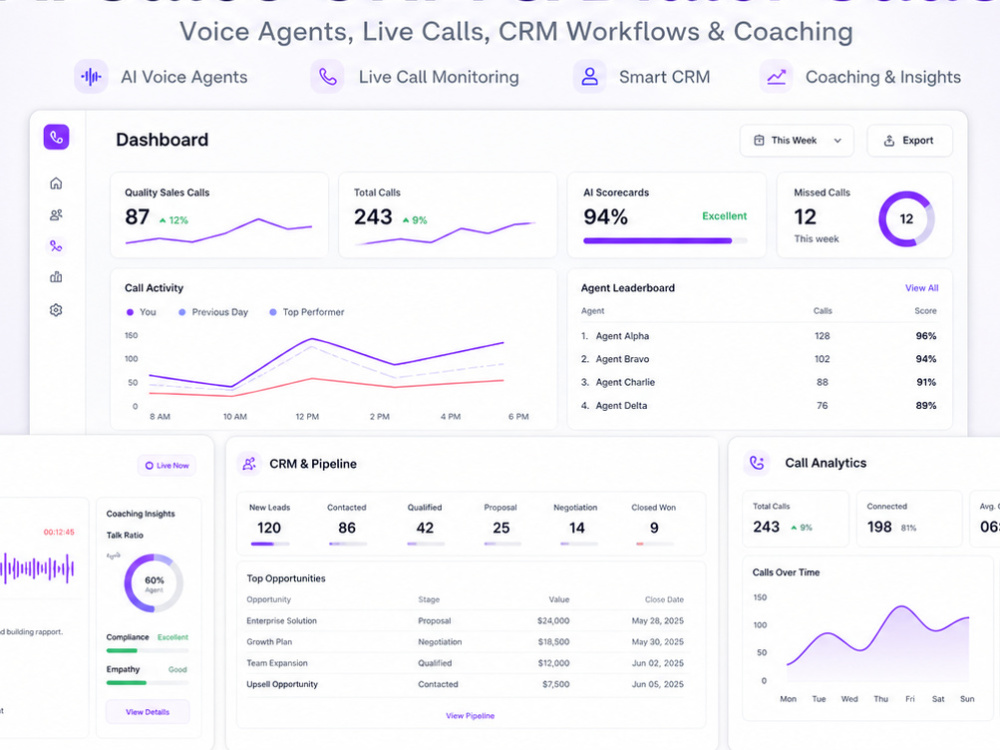Screen dimensions: 1000x750
Task: Click the Talk Ratio 60% donut chart
Action: (x=154, y=582)
